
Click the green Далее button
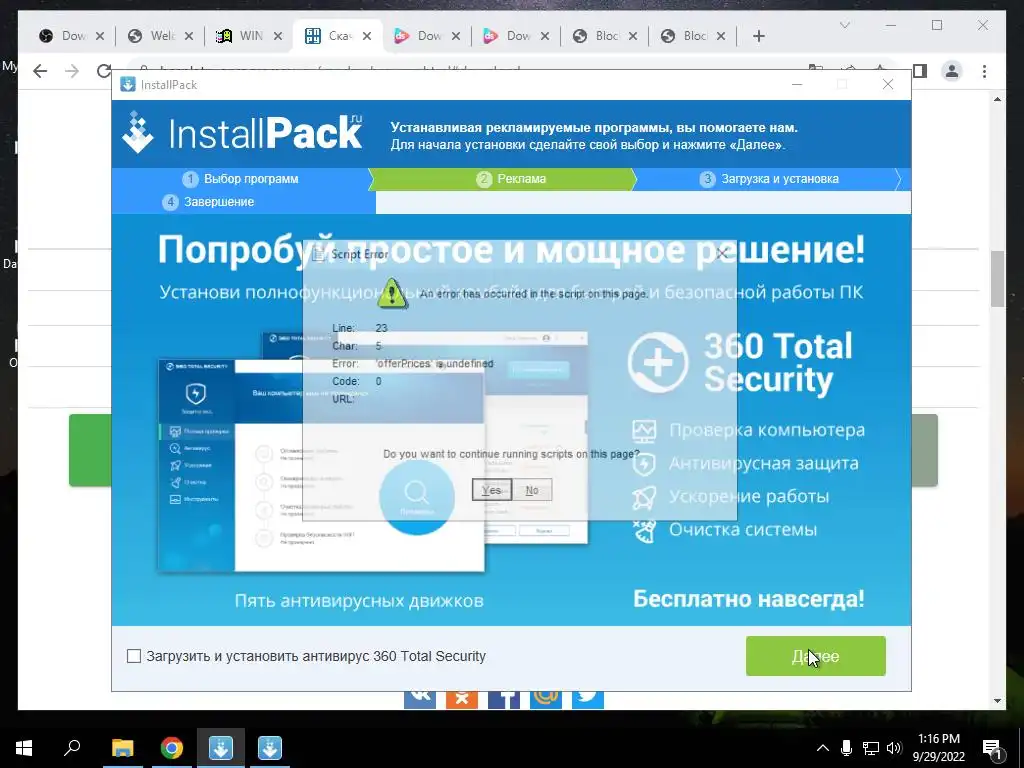[x=816, y=656]
